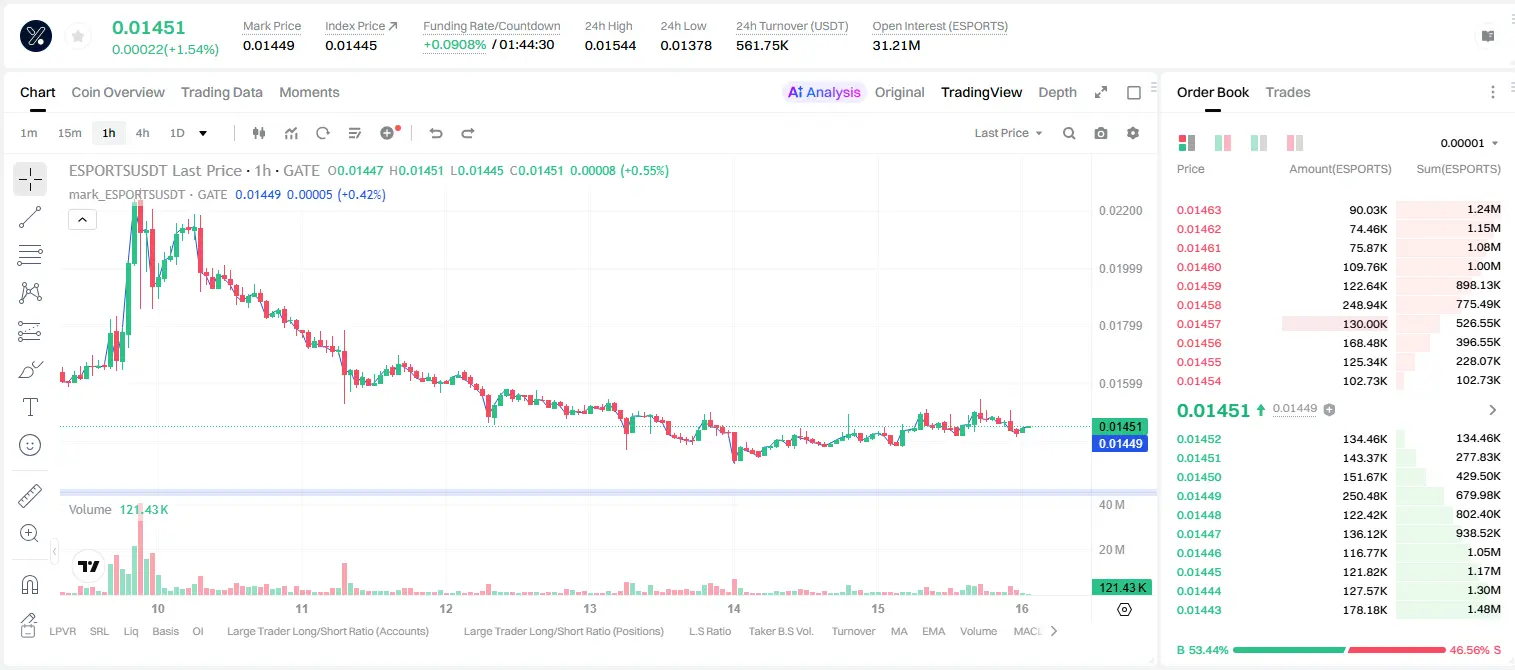
Task: Enable the LPVR indicator
Action: click(63, 631)
